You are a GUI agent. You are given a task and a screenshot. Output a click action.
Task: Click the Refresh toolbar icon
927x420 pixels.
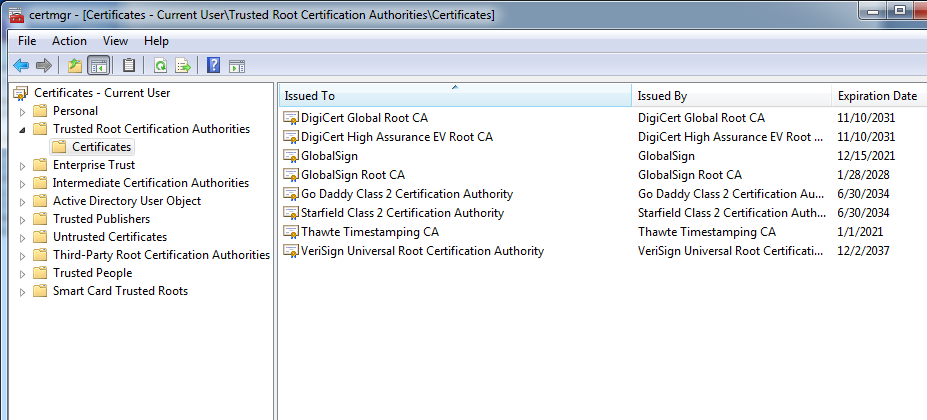point(159,66)
